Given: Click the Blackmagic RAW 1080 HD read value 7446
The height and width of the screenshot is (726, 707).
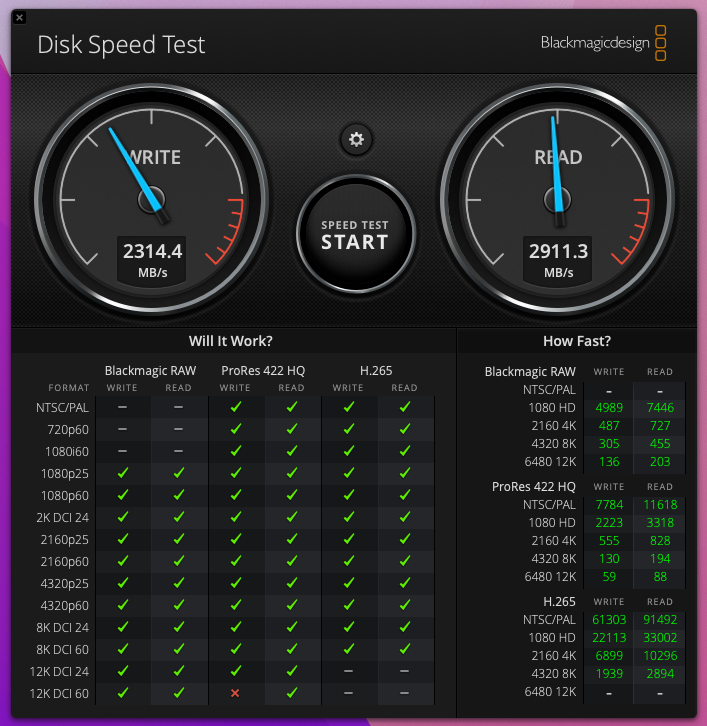Looking at the screenshot, I should 660,407.
